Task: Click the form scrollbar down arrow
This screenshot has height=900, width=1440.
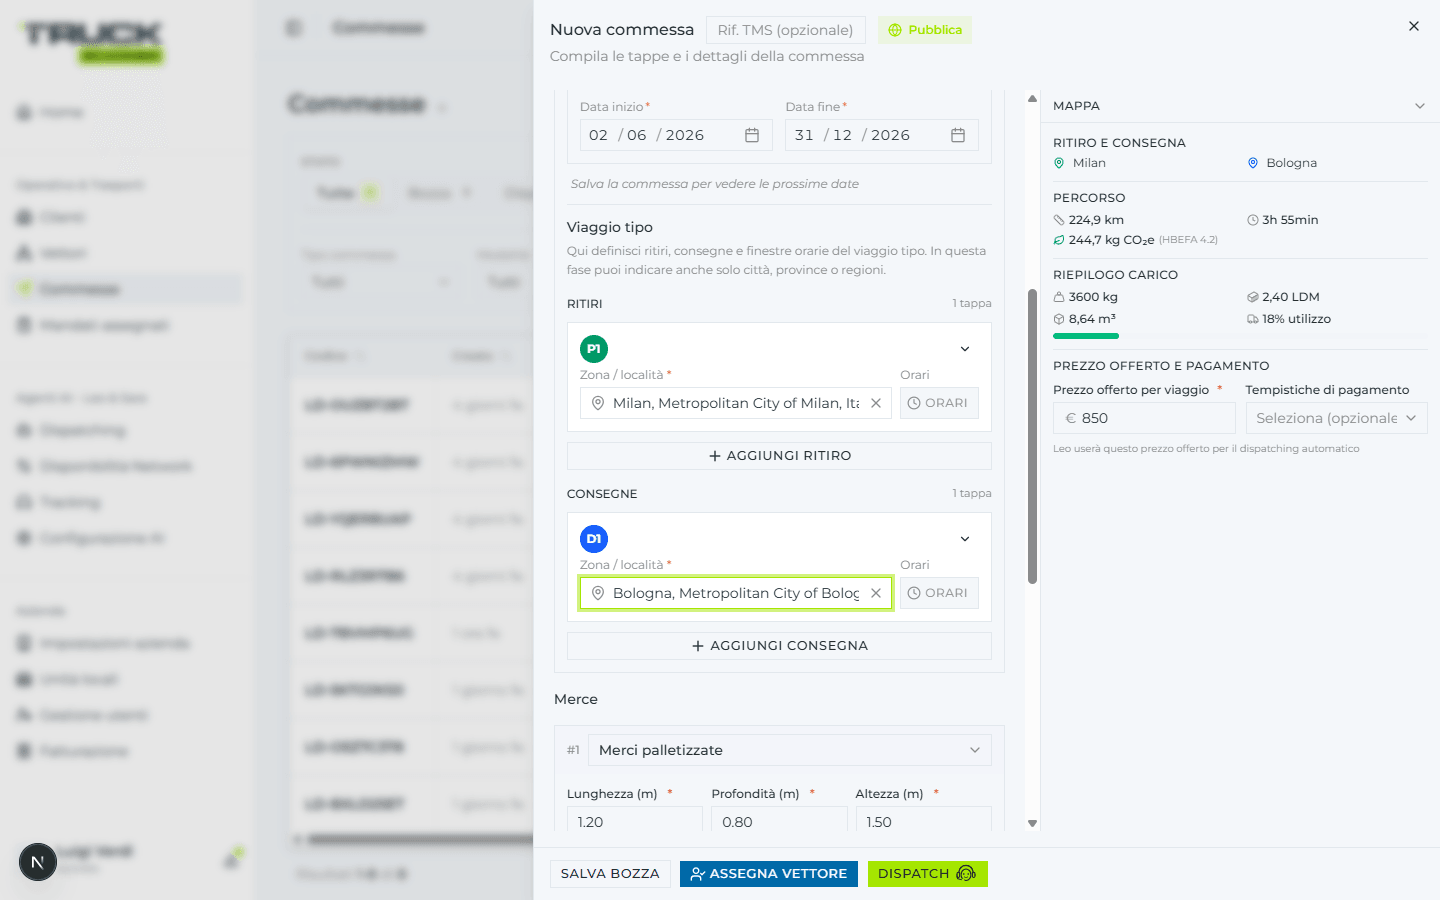Action: 1032,824
